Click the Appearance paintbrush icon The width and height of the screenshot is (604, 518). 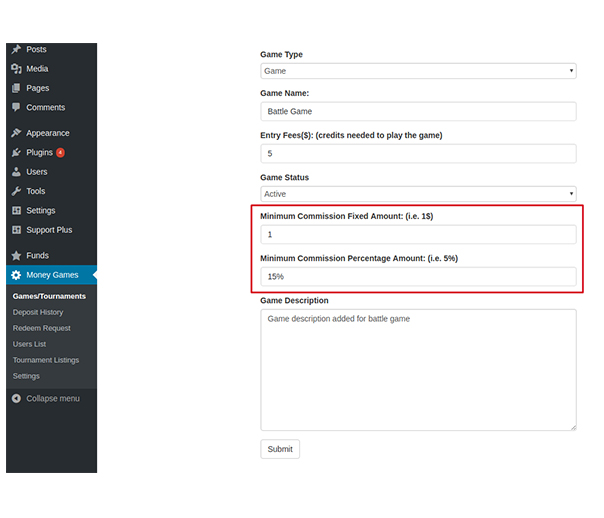[16, 133]
